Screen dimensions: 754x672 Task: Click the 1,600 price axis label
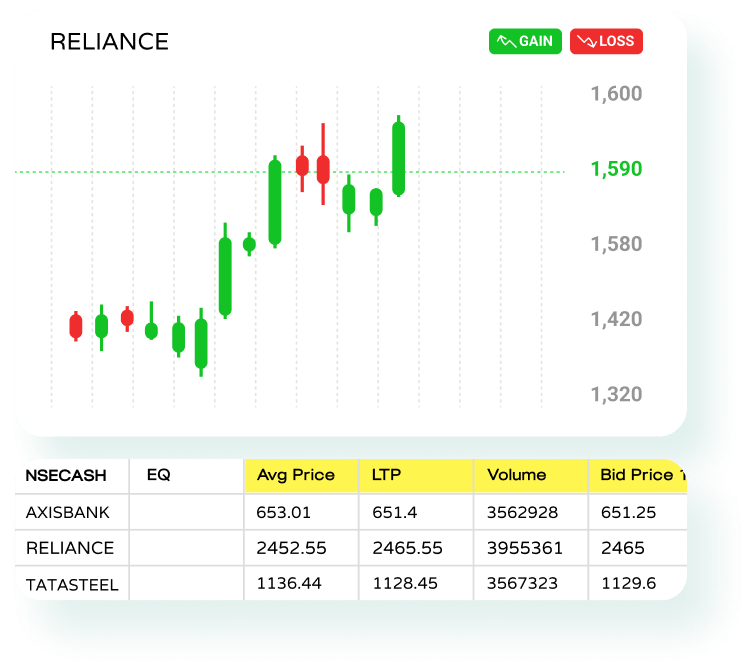click(616, 94)
